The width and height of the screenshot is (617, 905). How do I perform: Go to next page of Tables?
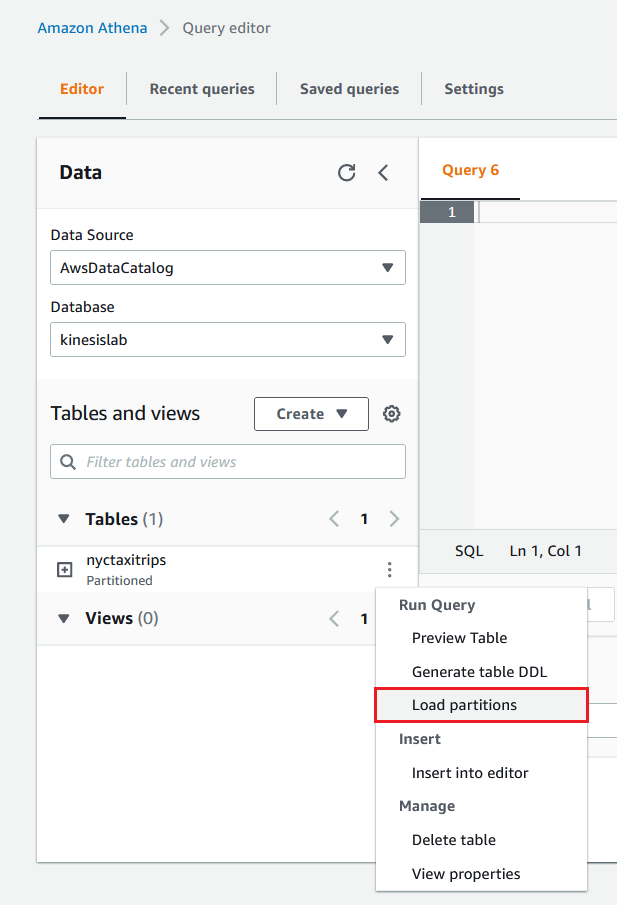394,519
